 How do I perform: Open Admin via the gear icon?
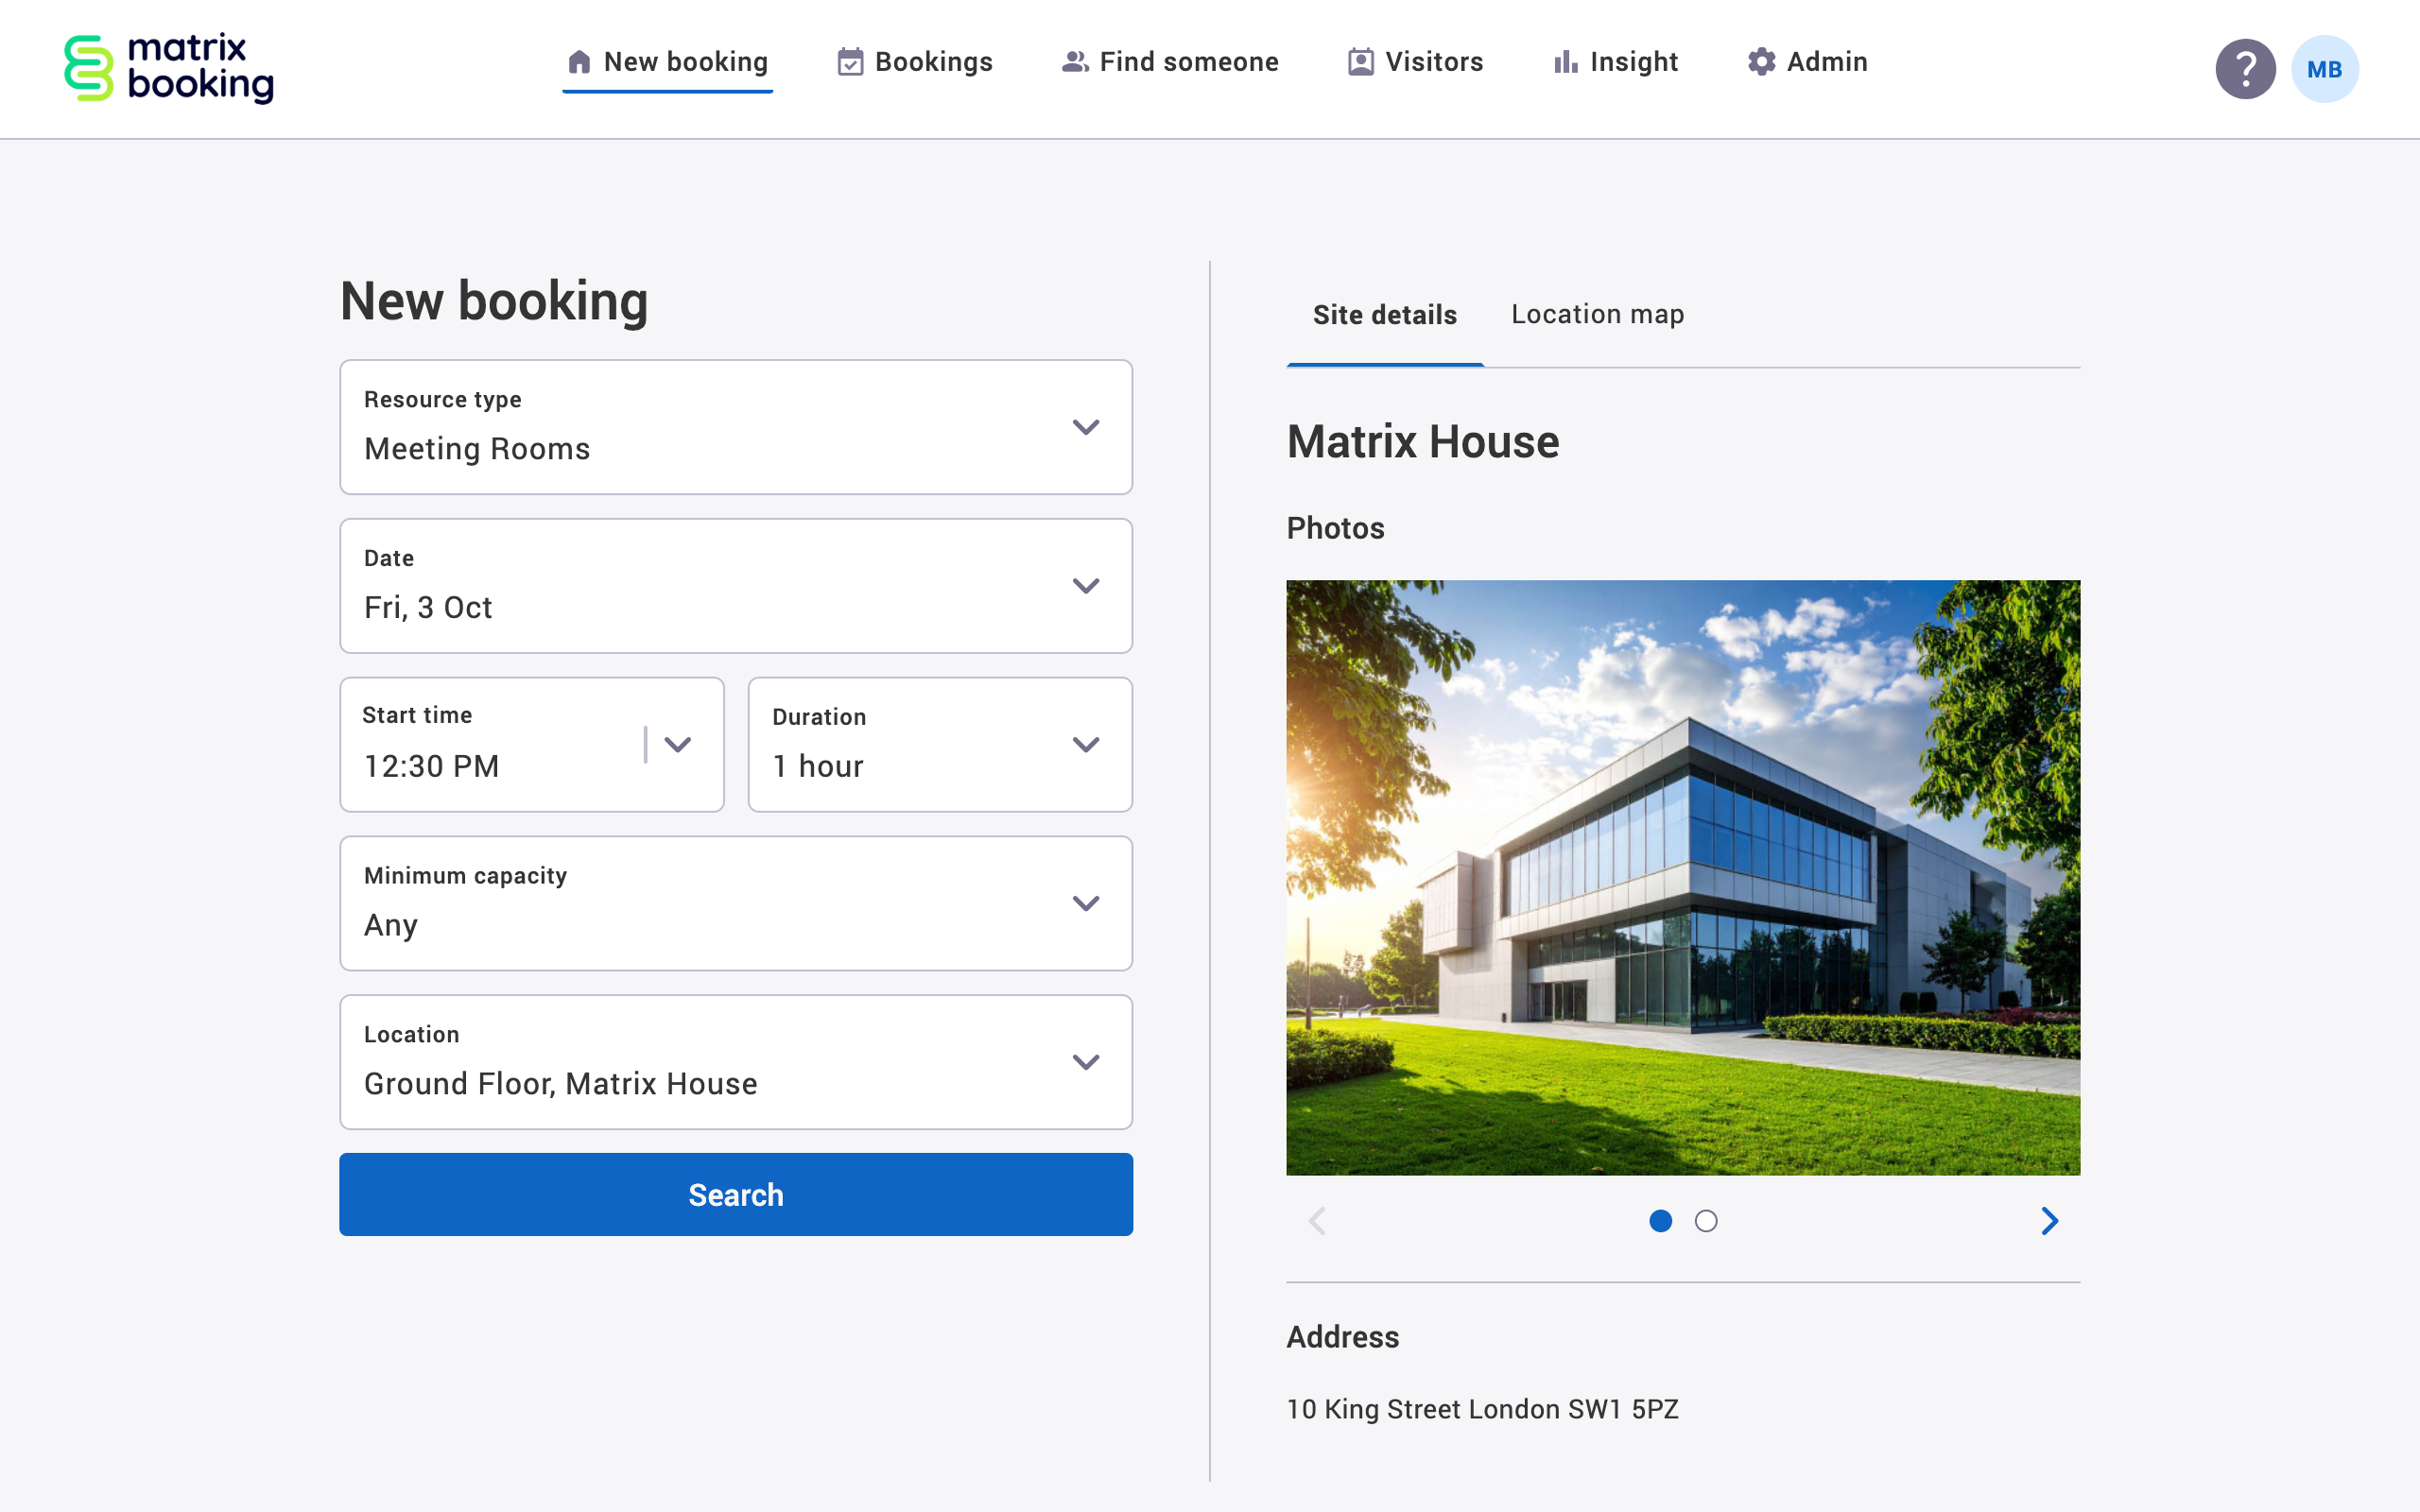tap(1762, 61)
